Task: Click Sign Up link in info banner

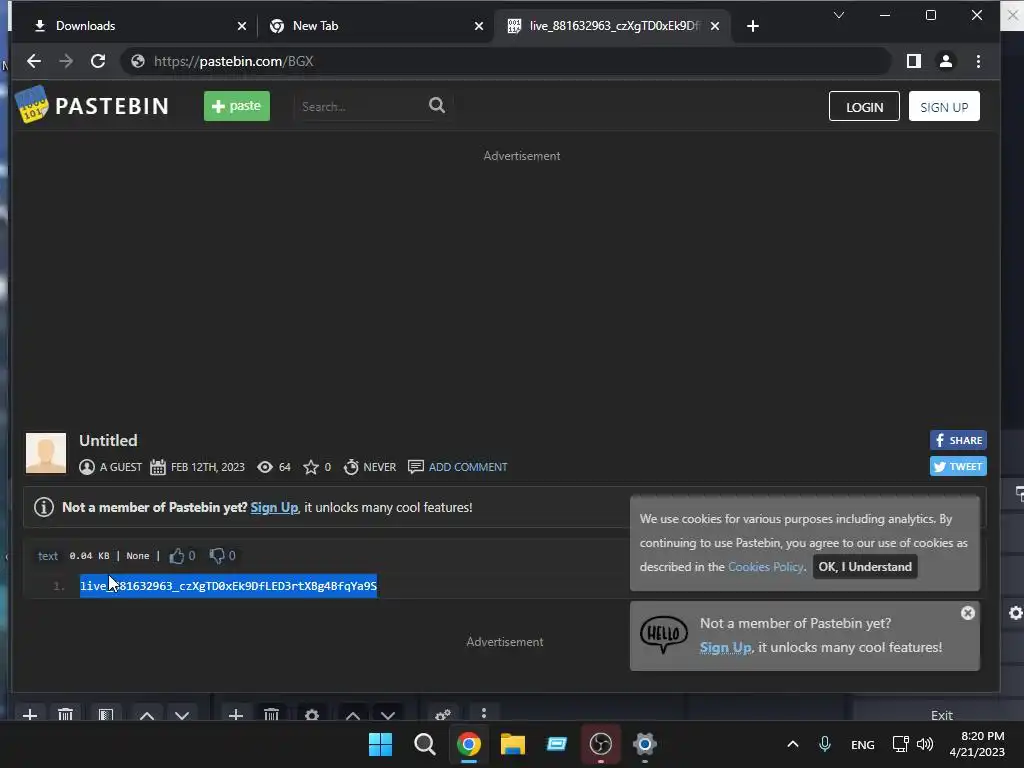Action: point(274,507)
